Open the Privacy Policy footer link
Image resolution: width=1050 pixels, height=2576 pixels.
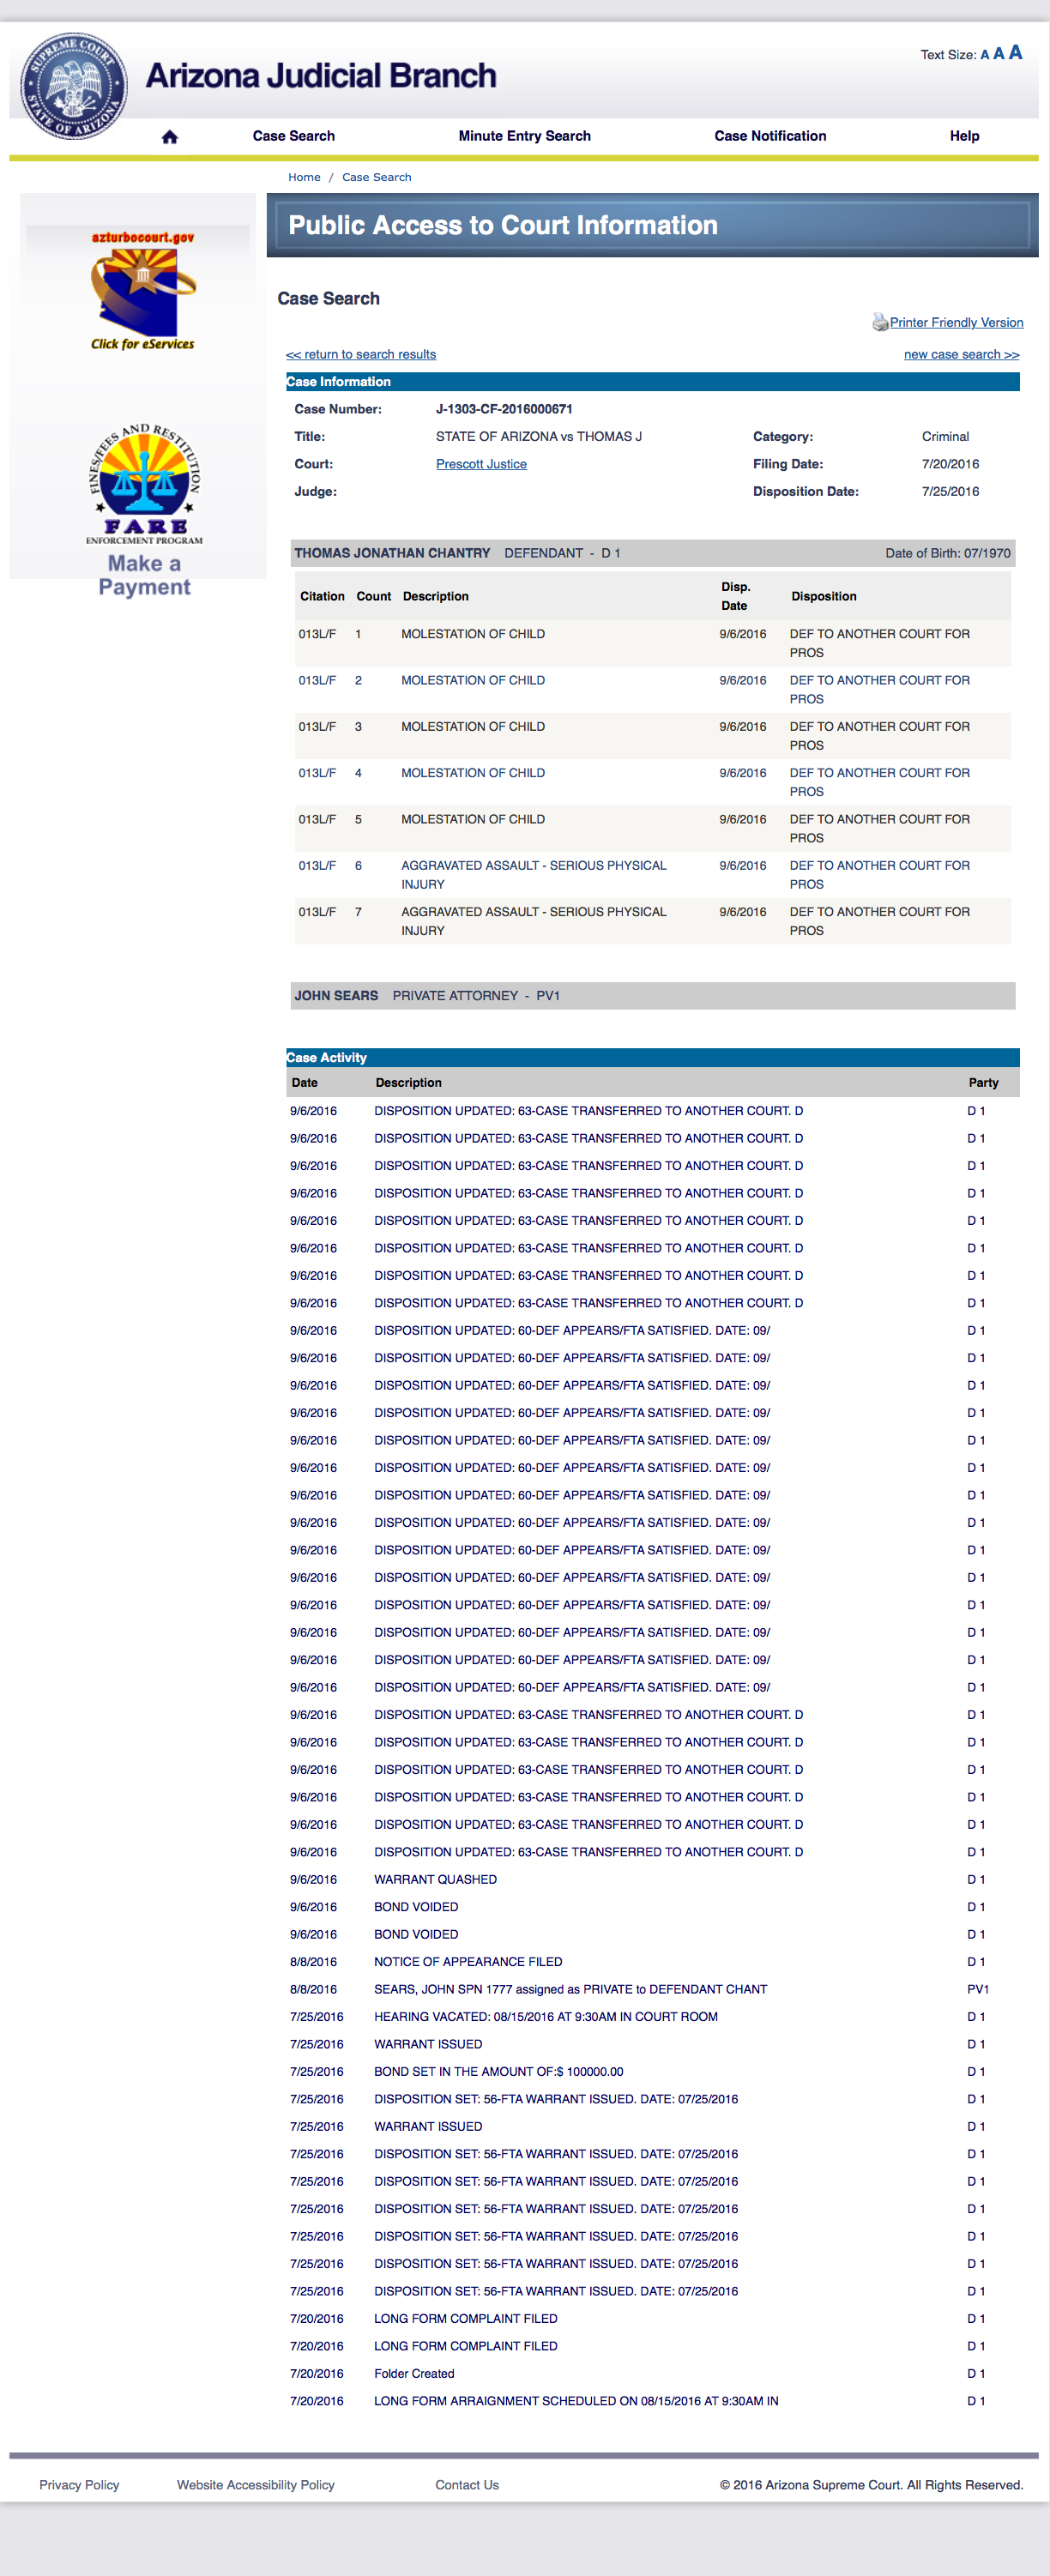pyautogui.click(x=79, y=2484)
